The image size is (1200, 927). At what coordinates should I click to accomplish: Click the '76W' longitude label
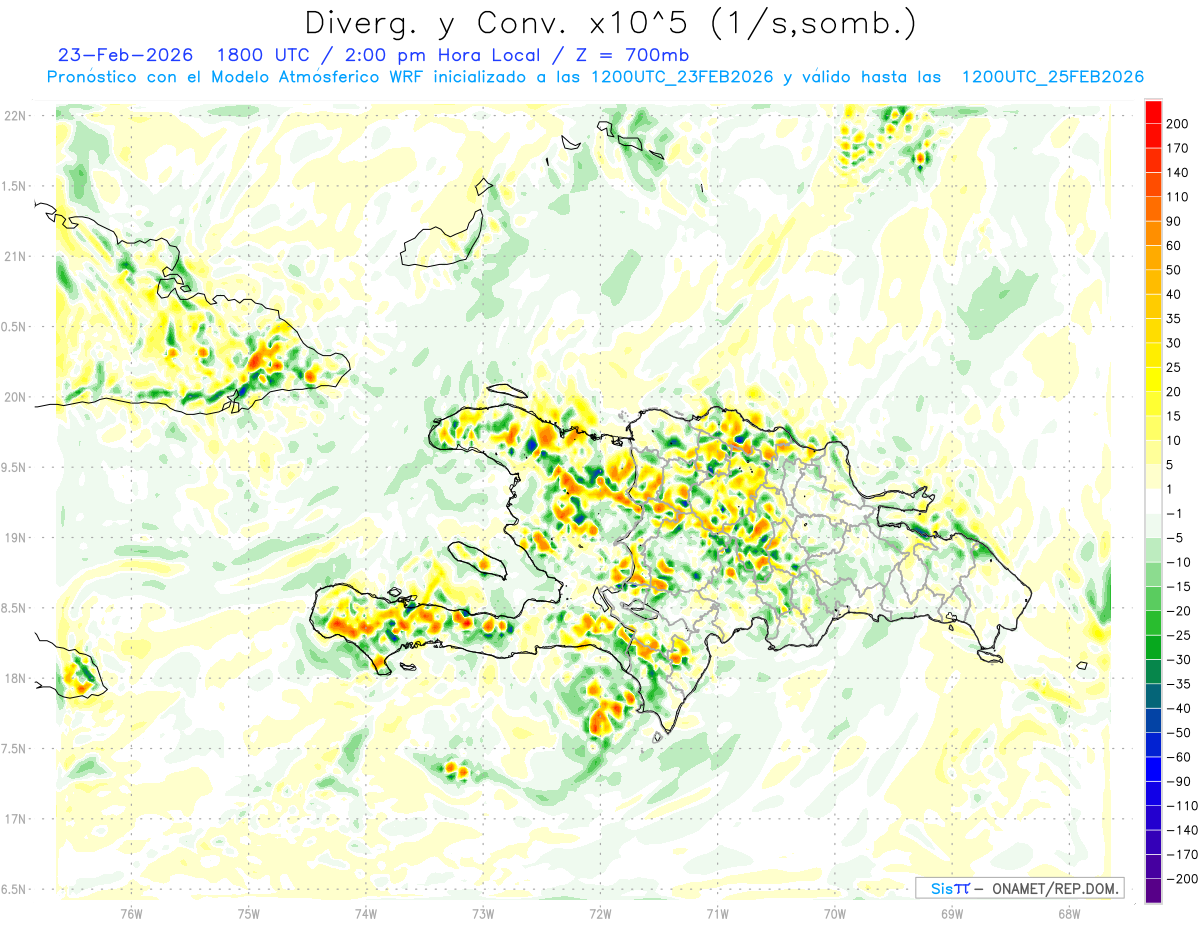pyautogui.click(x=131, y=913)
